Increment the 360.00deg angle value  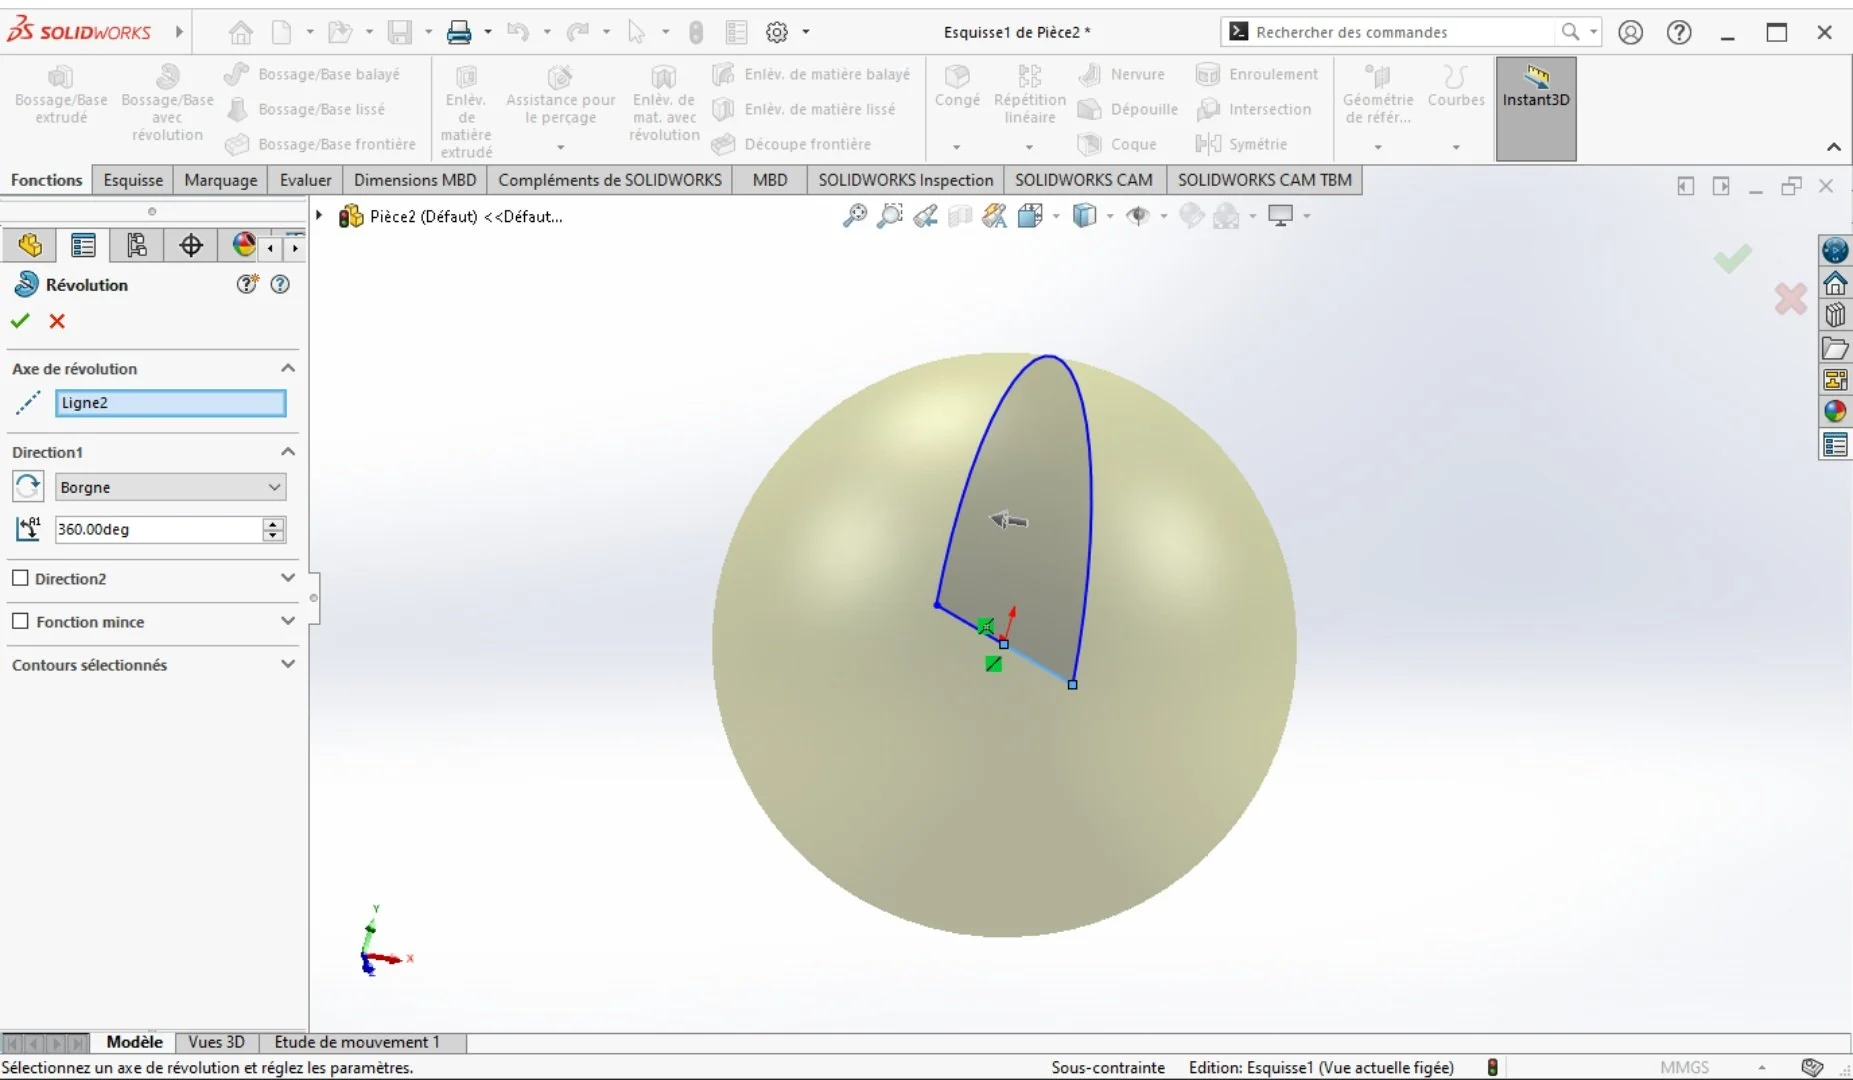(x=273, y=523)
